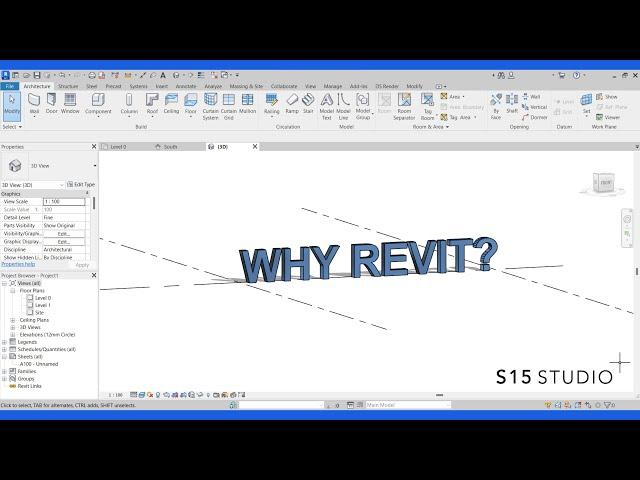Close the {3D} view tab
Image resolution: width=640 pixels, height=480 pixels.
255,147
